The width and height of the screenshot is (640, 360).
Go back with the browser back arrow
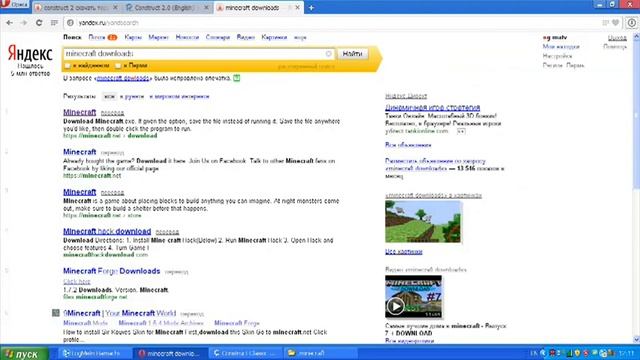coord(9,23)
